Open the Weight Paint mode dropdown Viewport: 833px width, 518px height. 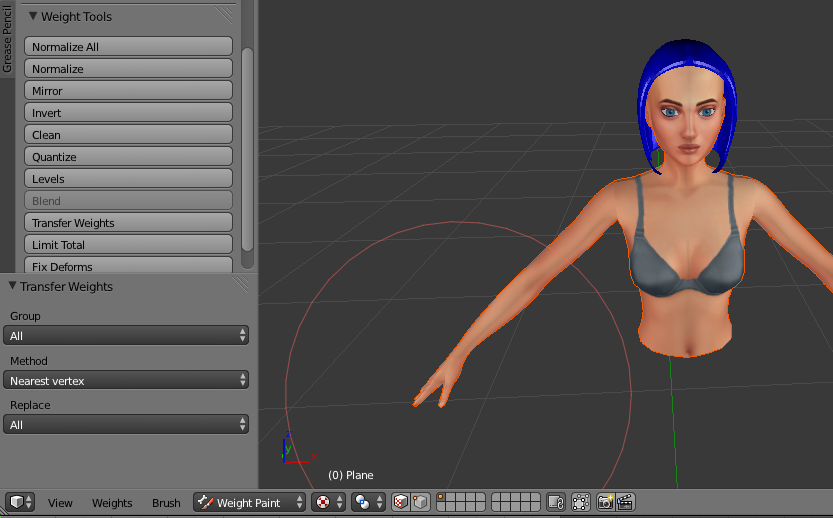[249, 502]
